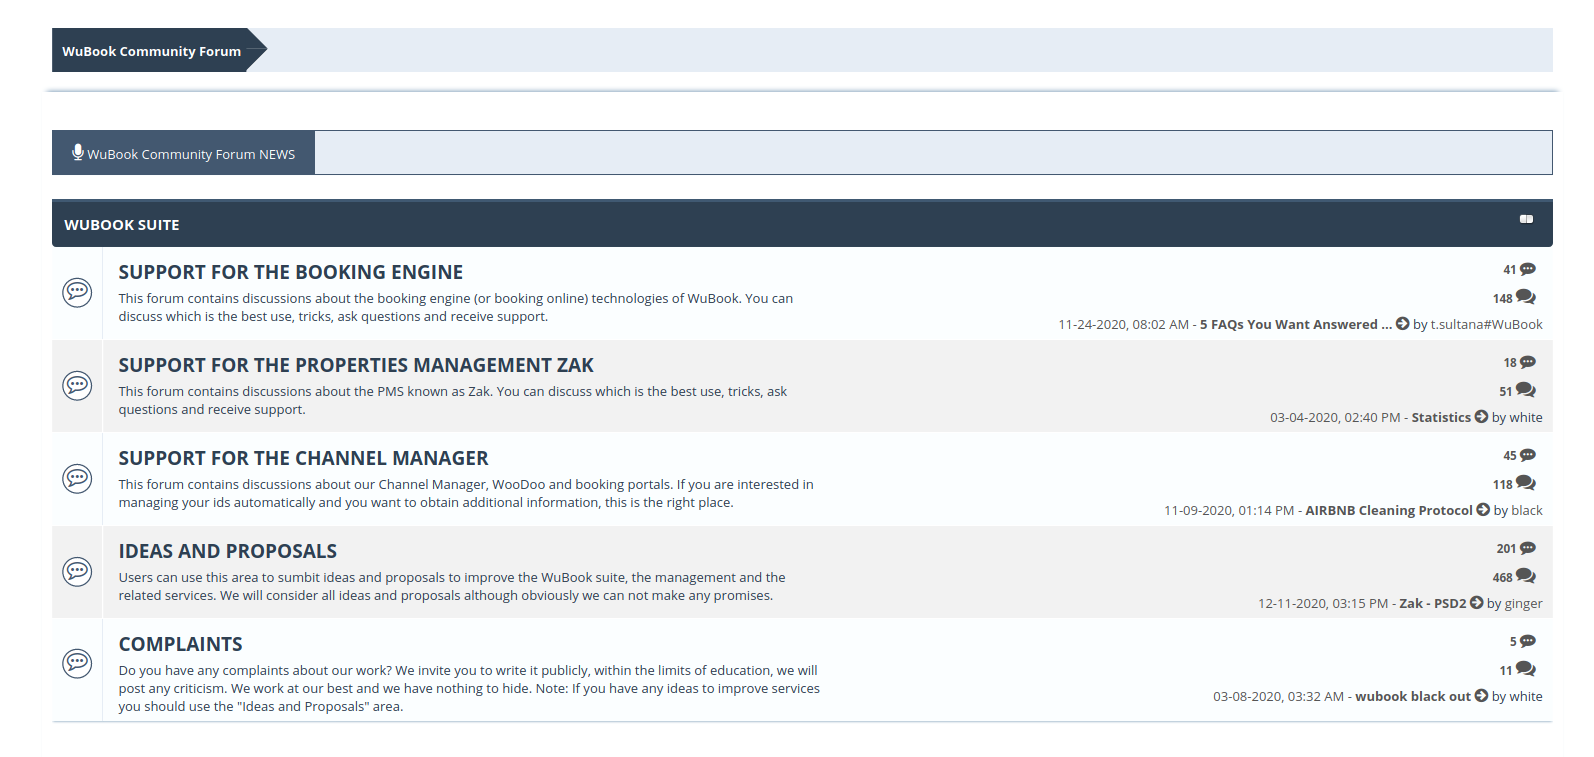Open the 5 FAQs You Want Answered post
Viewport: 1594px width, 757px height.
(x=1296, y=324)
